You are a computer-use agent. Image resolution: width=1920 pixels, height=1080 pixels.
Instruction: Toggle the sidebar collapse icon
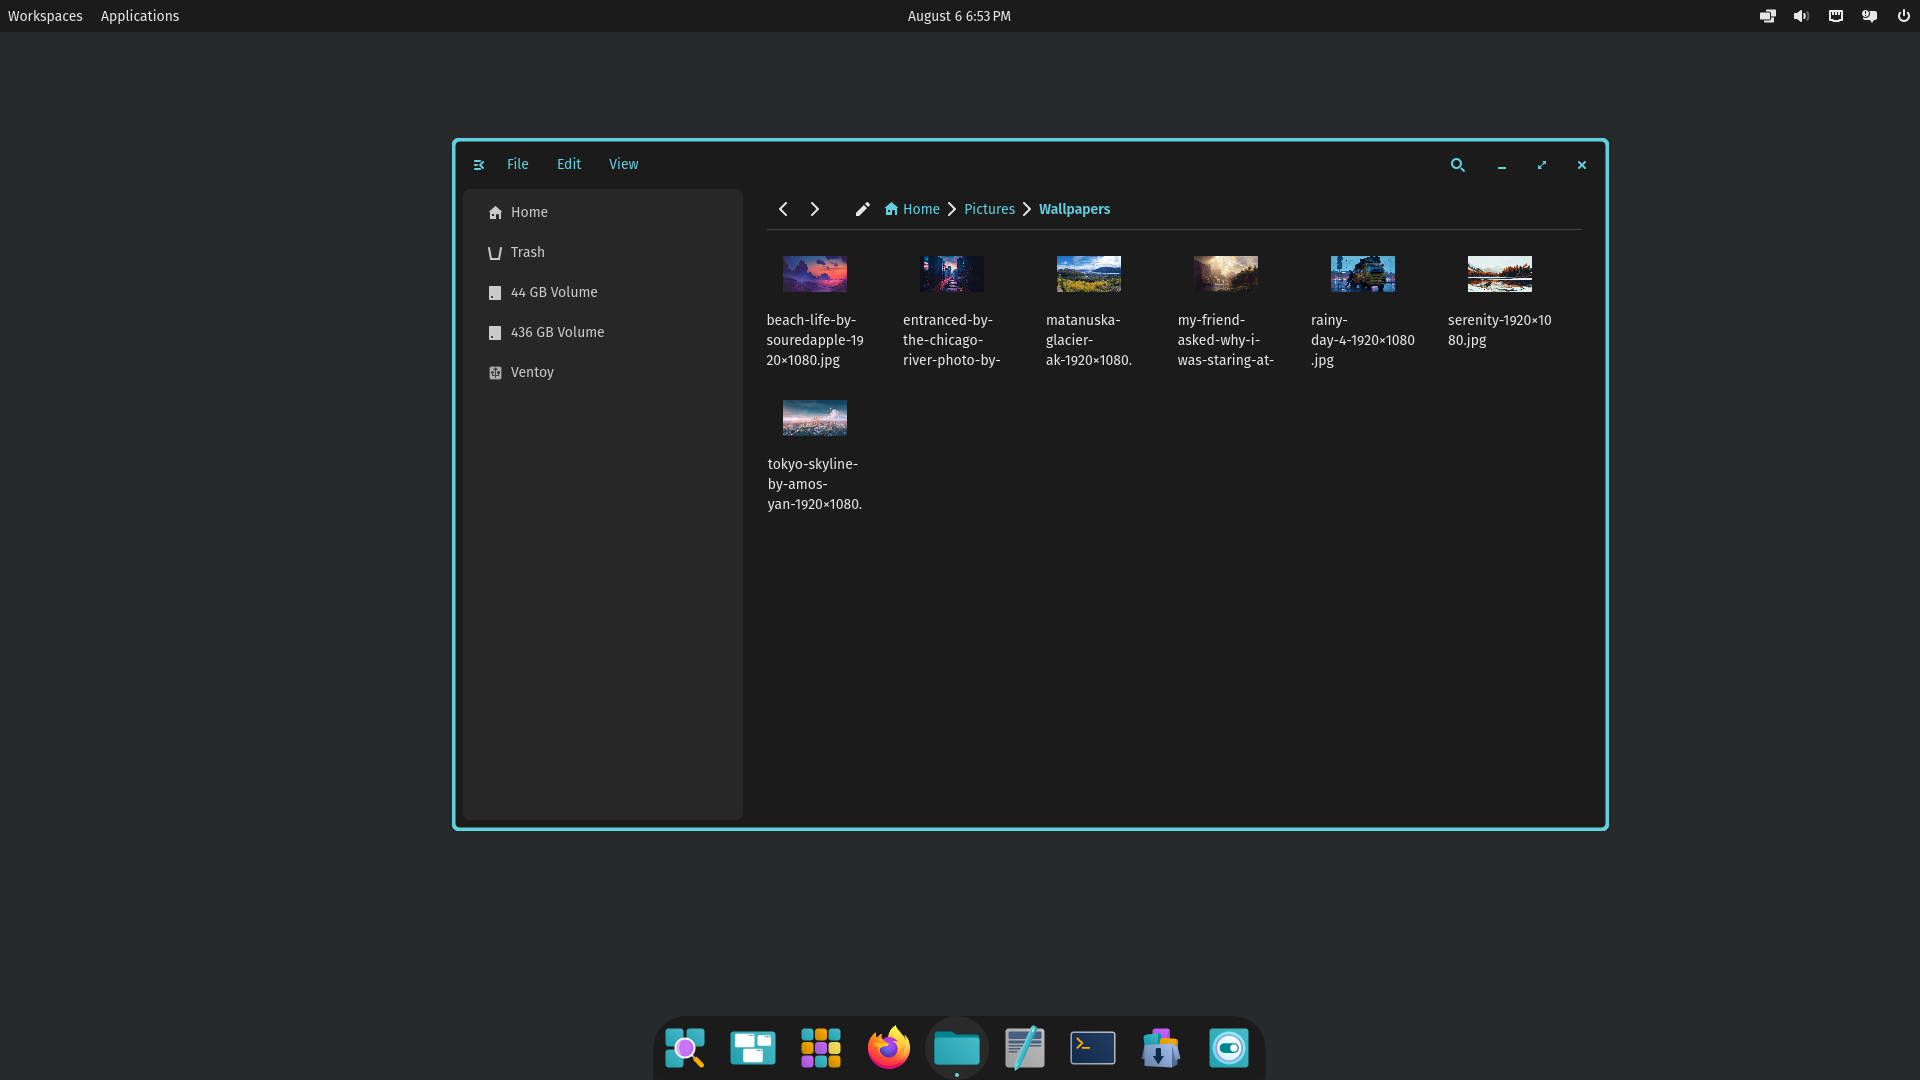(x=479, y=165)
